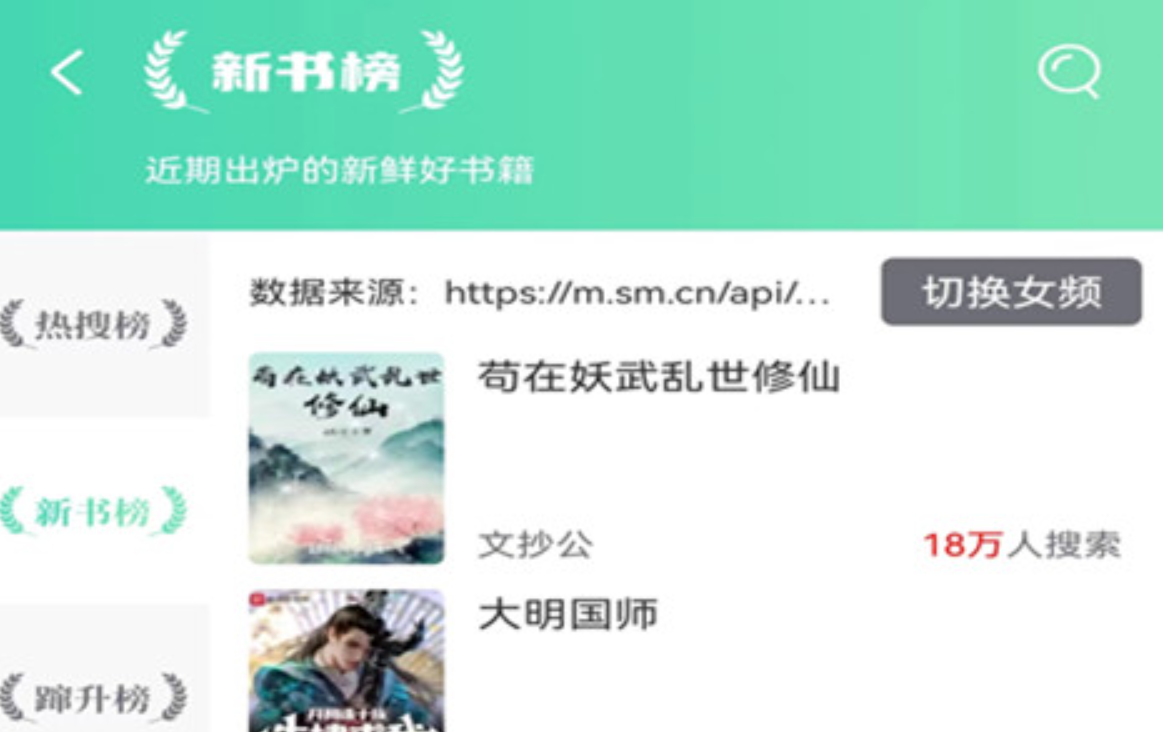Select the 热搜榜 sidebar tab

tap(93, 324)
